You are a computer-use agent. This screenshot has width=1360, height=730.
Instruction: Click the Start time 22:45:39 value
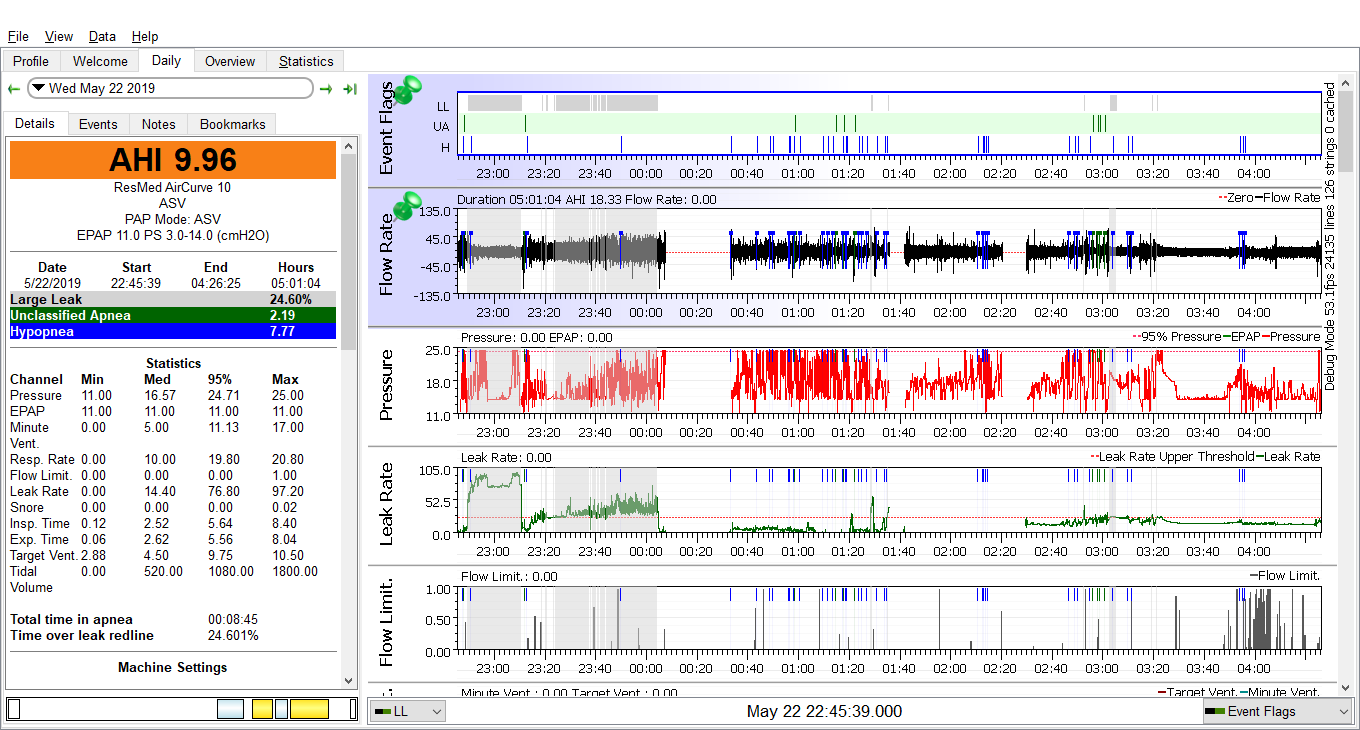pyautogui.click(x=137, y=283)
